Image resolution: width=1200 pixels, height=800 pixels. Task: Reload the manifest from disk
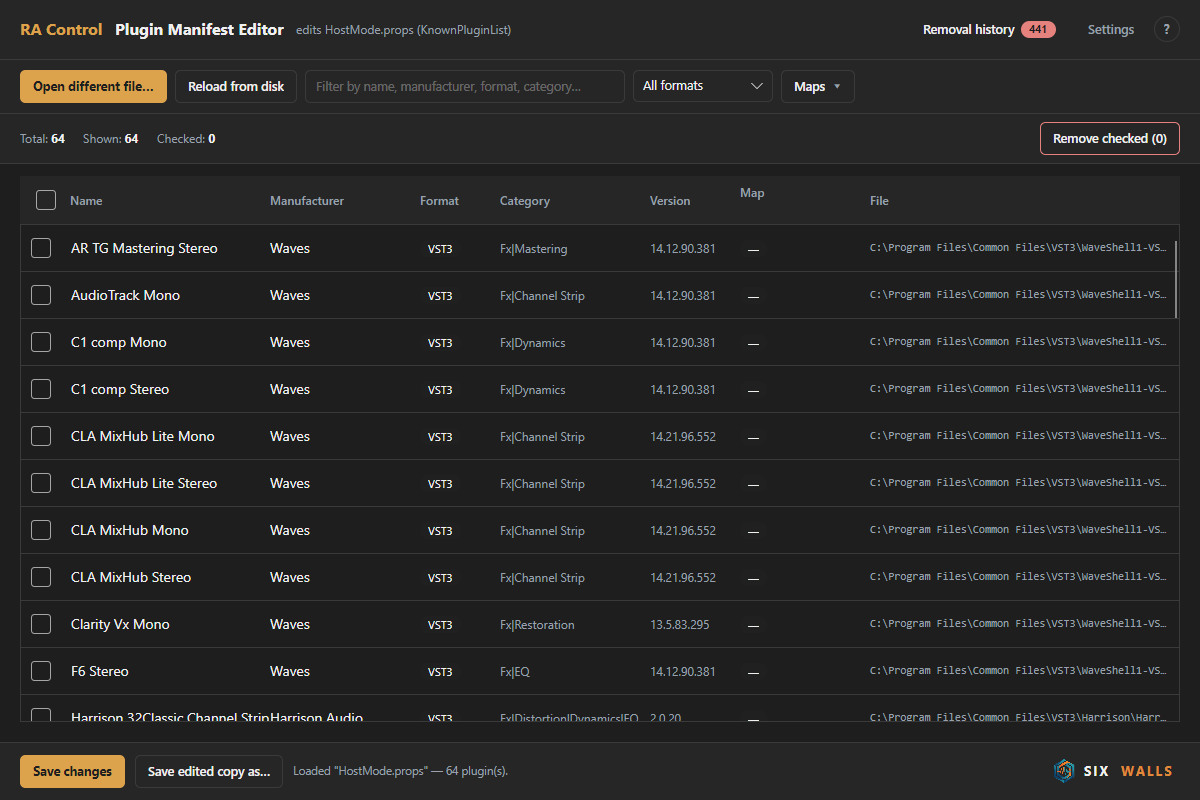[x=236, y=86]
